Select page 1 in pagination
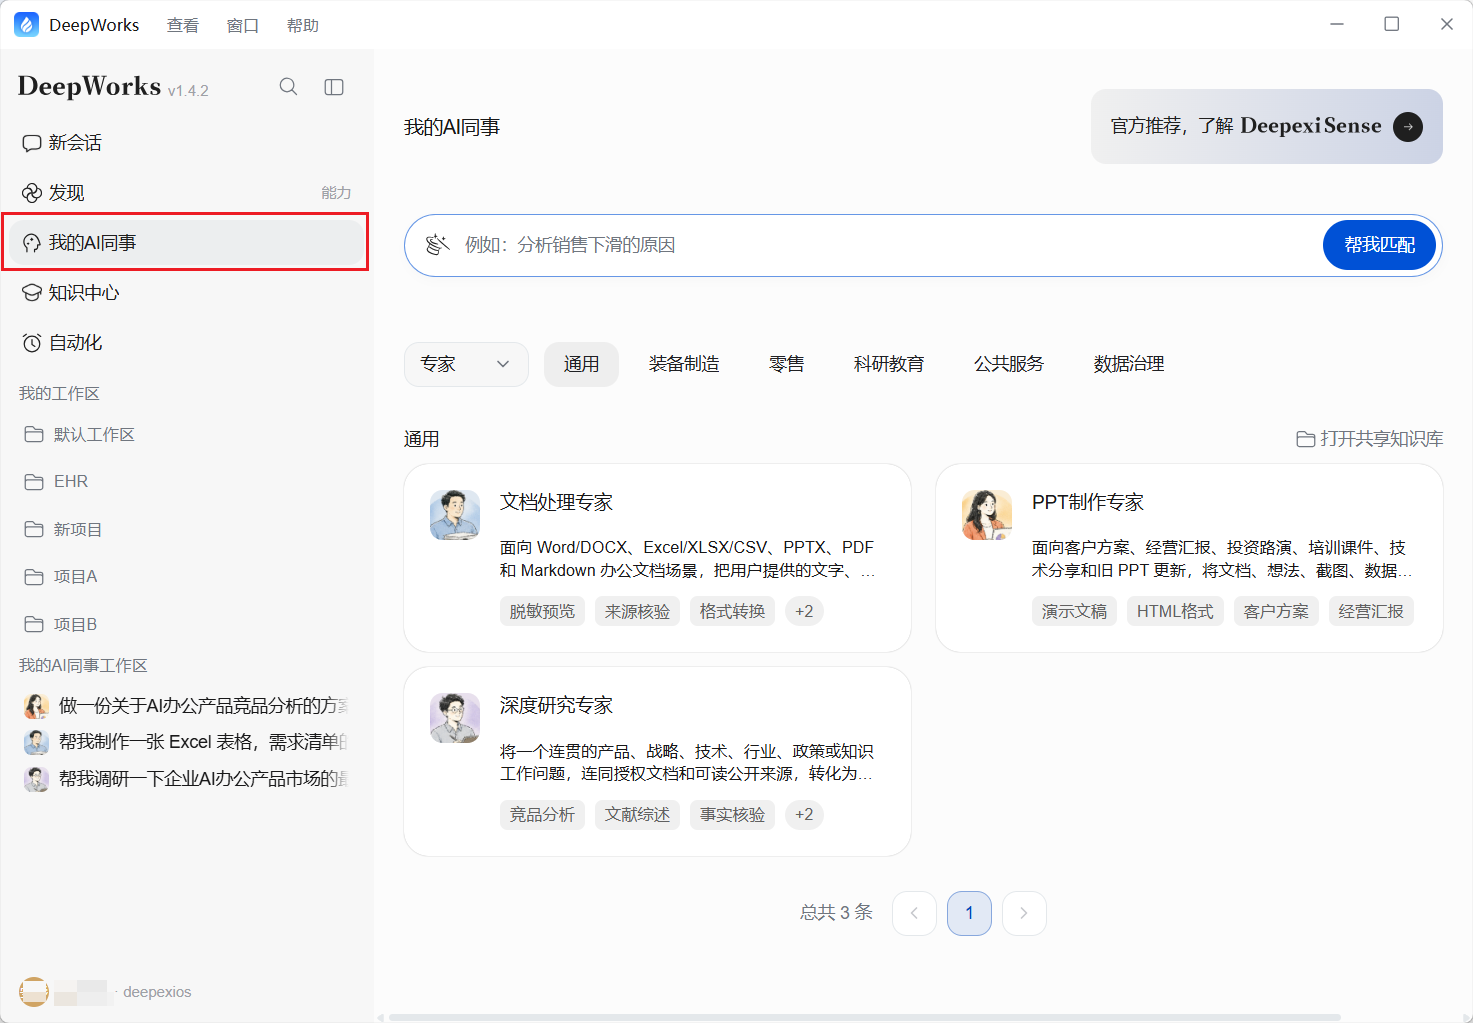The width and height of the screenshot is (1473, 1023). (969, 913)
